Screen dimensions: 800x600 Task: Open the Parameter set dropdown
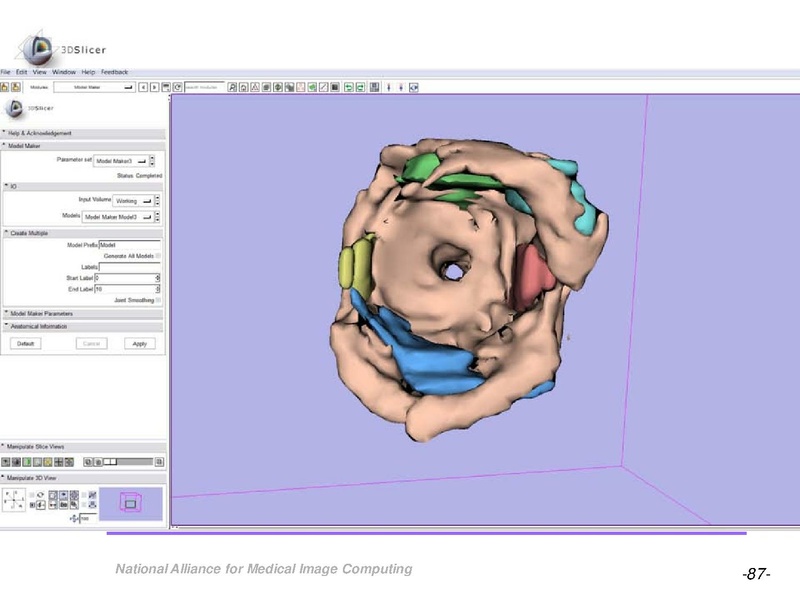tap(121, 161)
